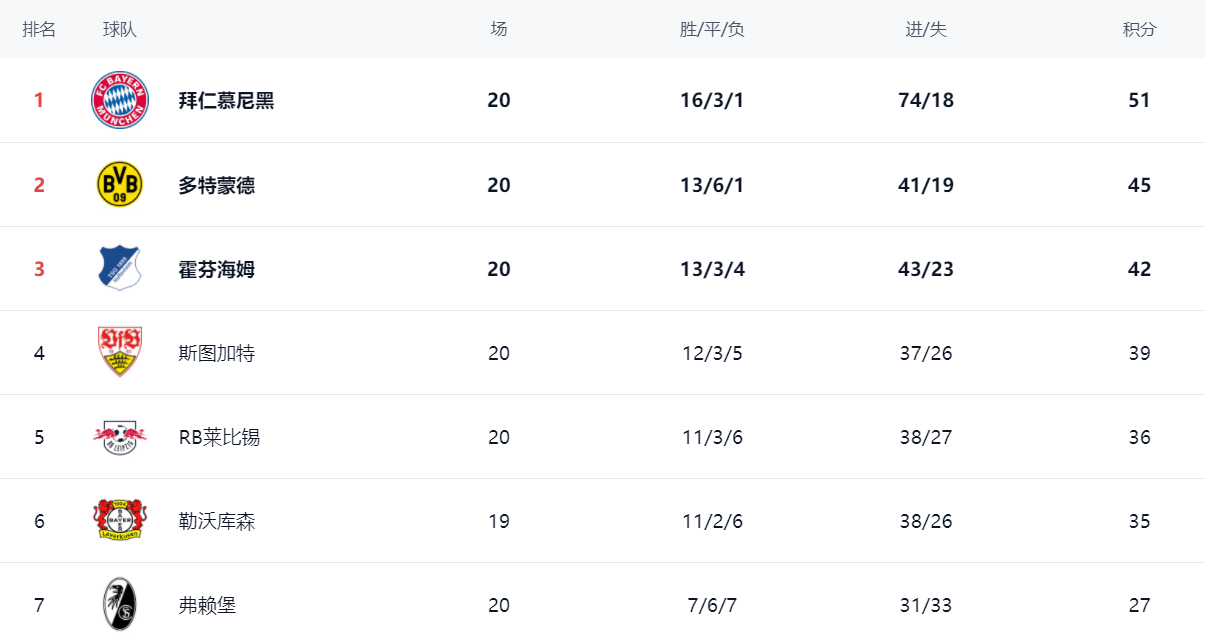The image size is (1205, 637).
Task: Click the 胜/平/负 column header
Action: [x=712, y=29]
